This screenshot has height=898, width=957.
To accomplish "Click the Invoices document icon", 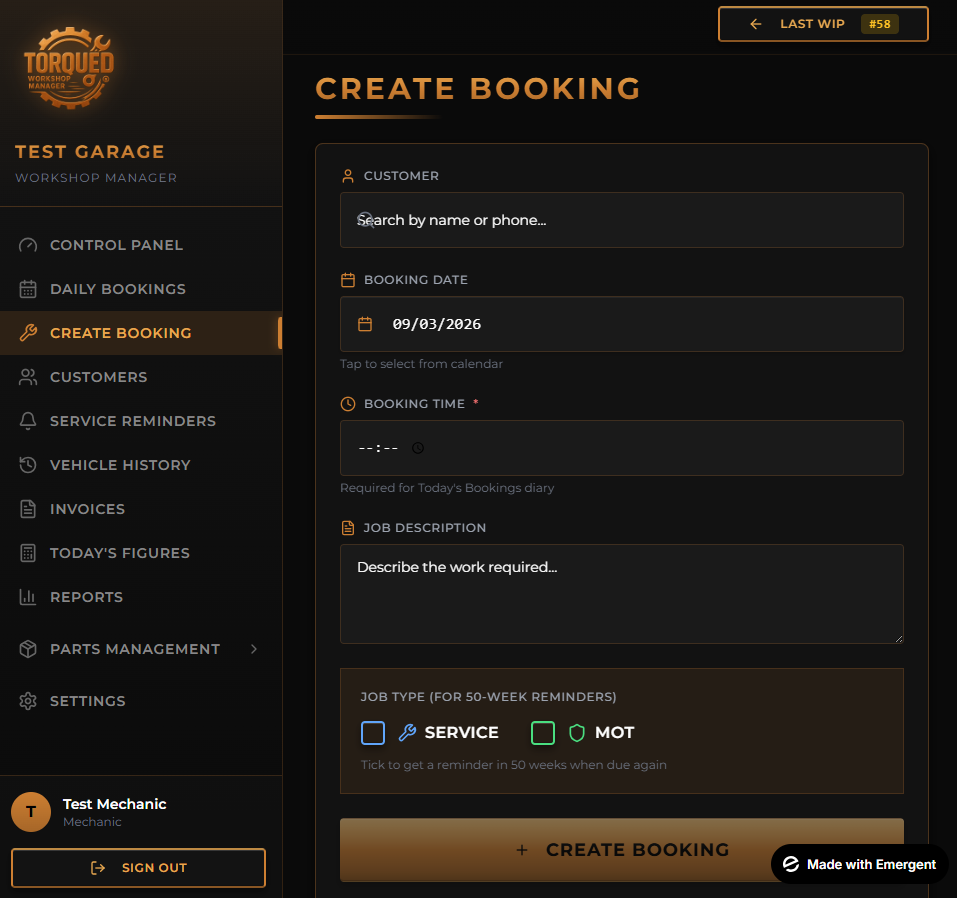I will click(28, 509).
